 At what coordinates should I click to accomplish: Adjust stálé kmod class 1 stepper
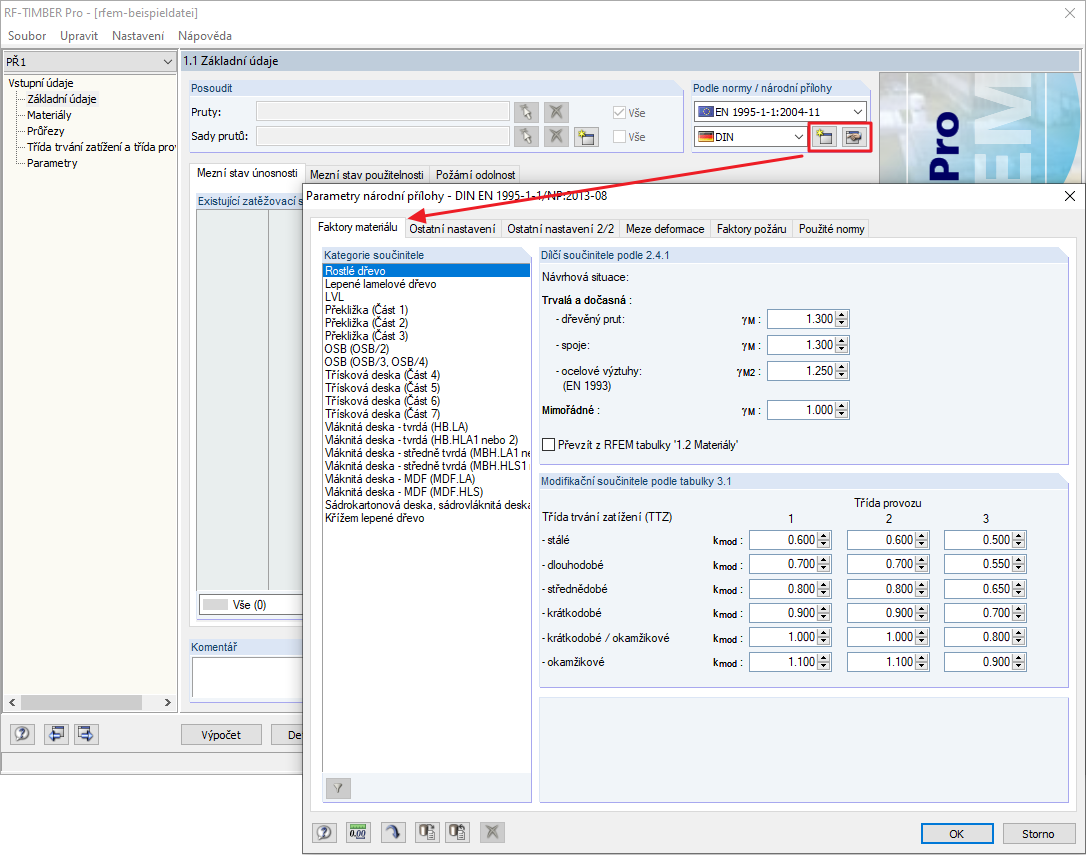824,540
